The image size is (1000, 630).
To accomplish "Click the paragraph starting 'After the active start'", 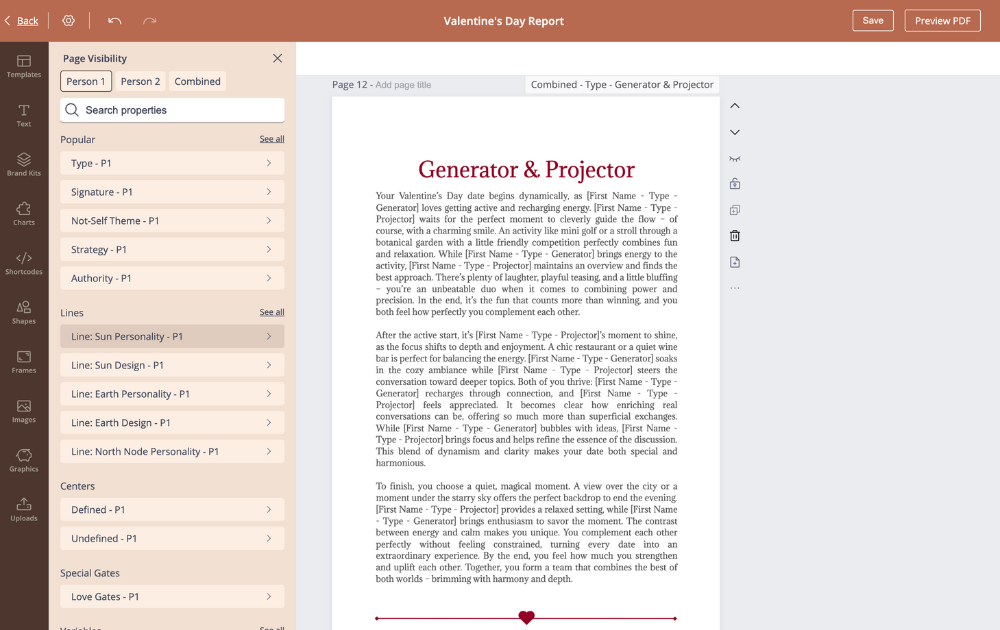I will [x=526, y=399].
